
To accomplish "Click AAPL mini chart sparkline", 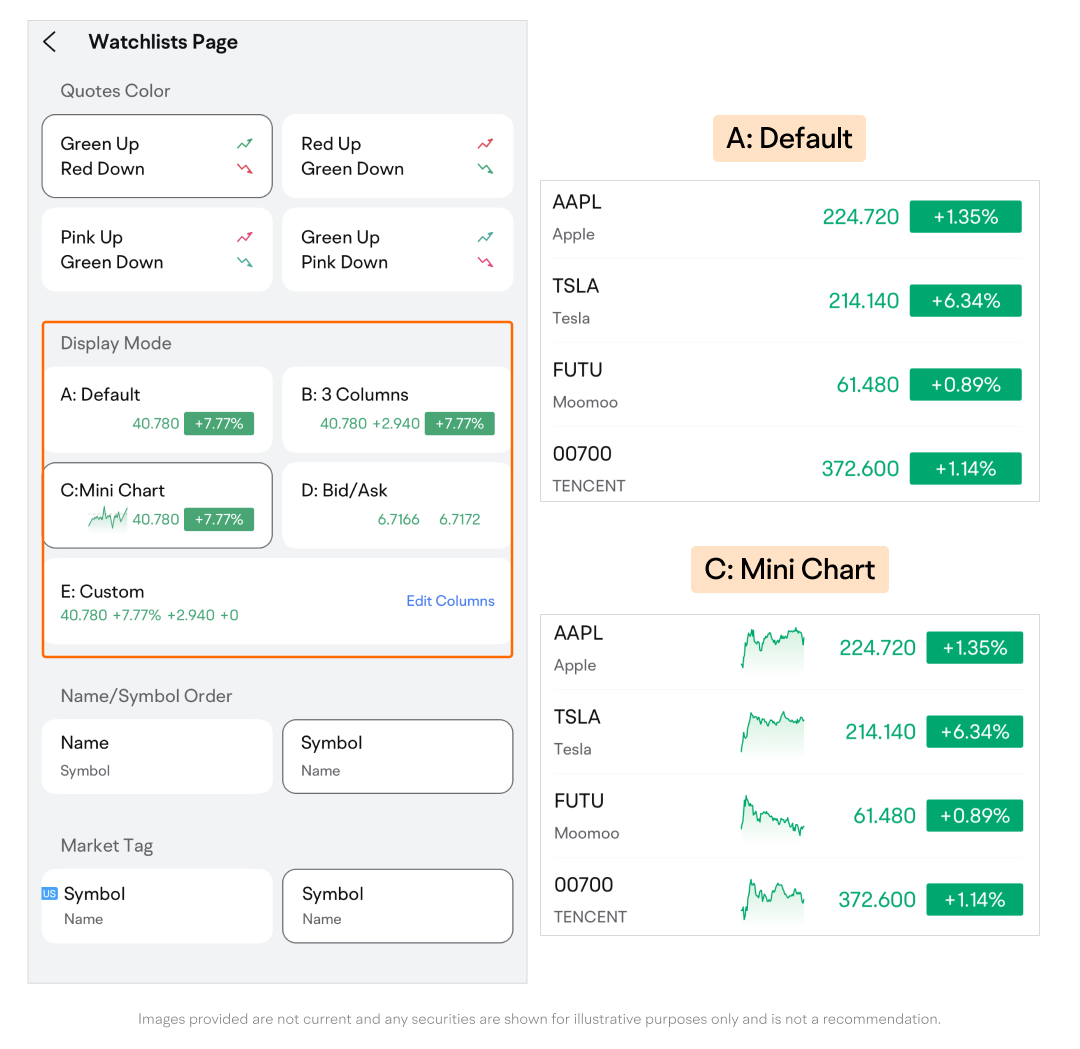I will click(772, 648).
